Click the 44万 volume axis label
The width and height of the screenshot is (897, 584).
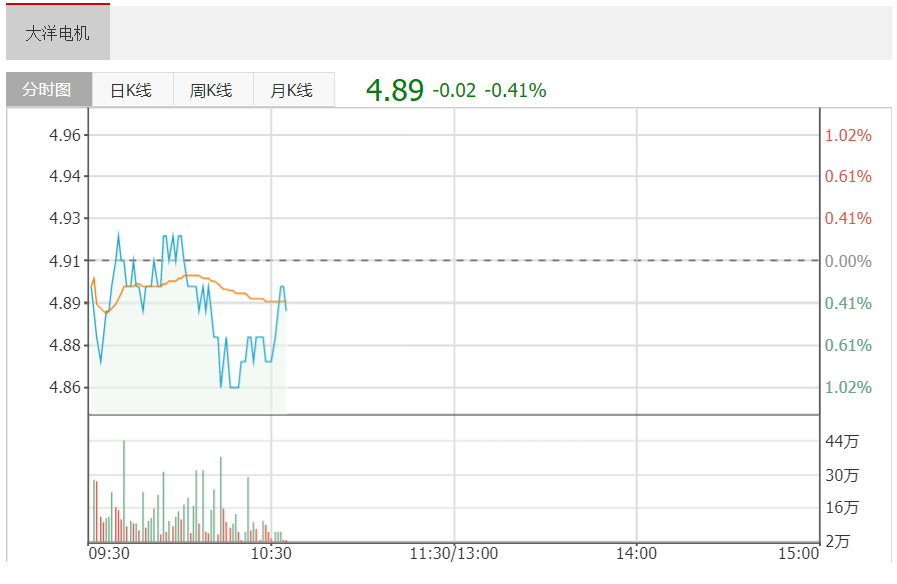pyautogui.click(x=842, y=441)
